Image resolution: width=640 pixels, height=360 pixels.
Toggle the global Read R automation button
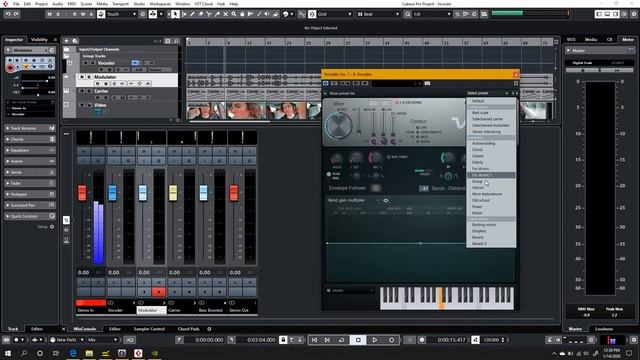pos(74,14)
